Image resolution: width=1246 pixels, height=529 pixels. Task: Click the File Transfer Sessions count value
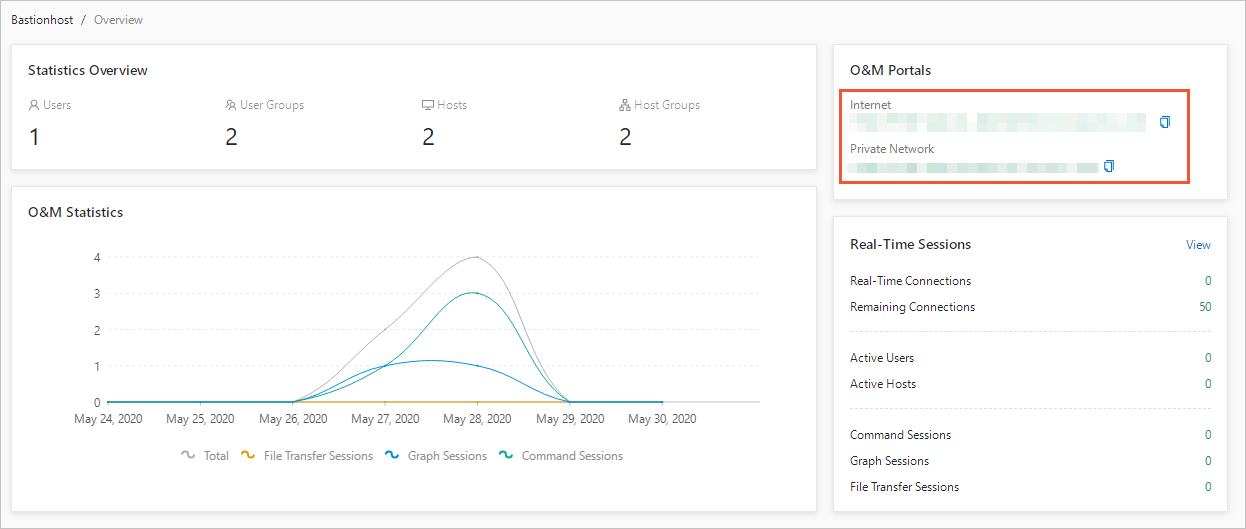(1207, 487)
